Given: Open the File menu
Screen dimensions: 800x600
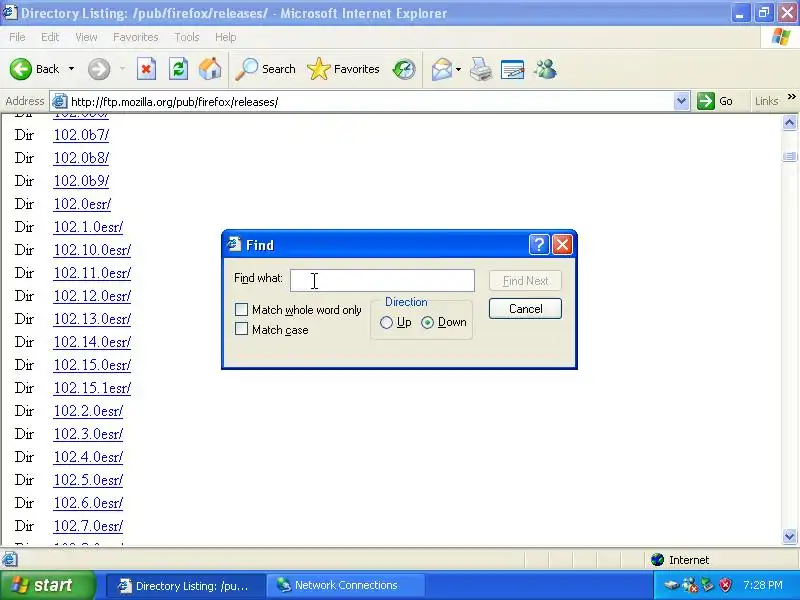Looking at the screenshot, I should pyautogui.click(x=17, y=37).
